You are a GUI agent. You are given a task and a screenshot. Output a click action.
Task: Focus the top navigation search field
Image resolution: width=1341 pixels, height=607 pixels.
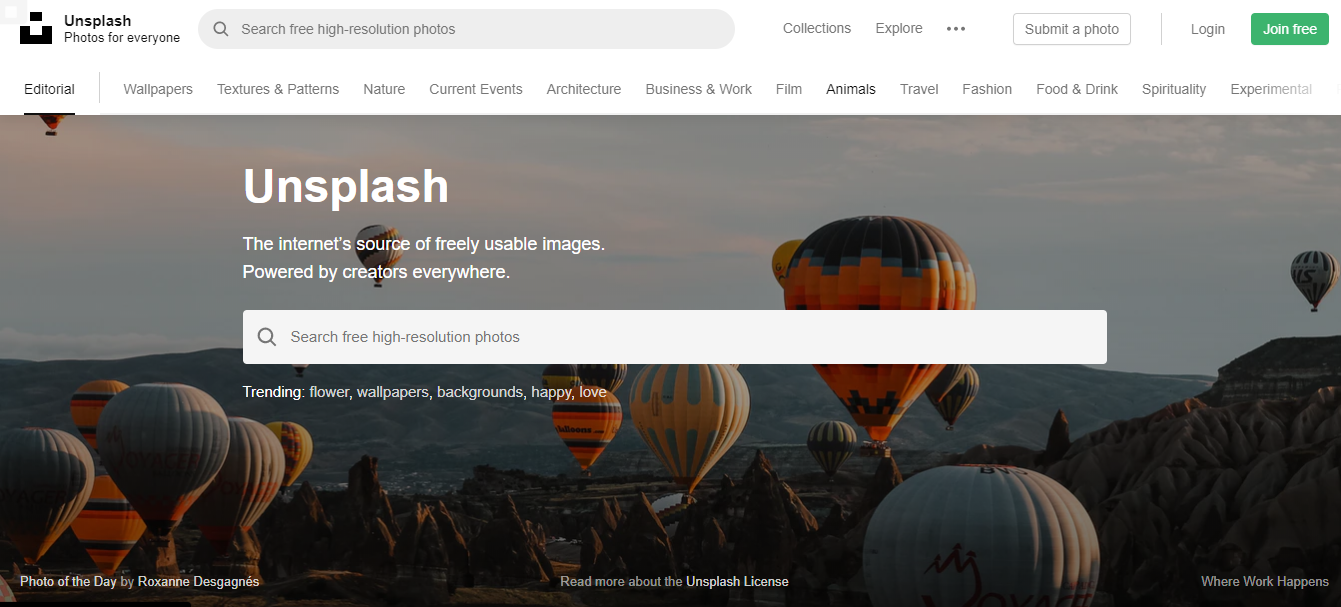pos(466,29)
